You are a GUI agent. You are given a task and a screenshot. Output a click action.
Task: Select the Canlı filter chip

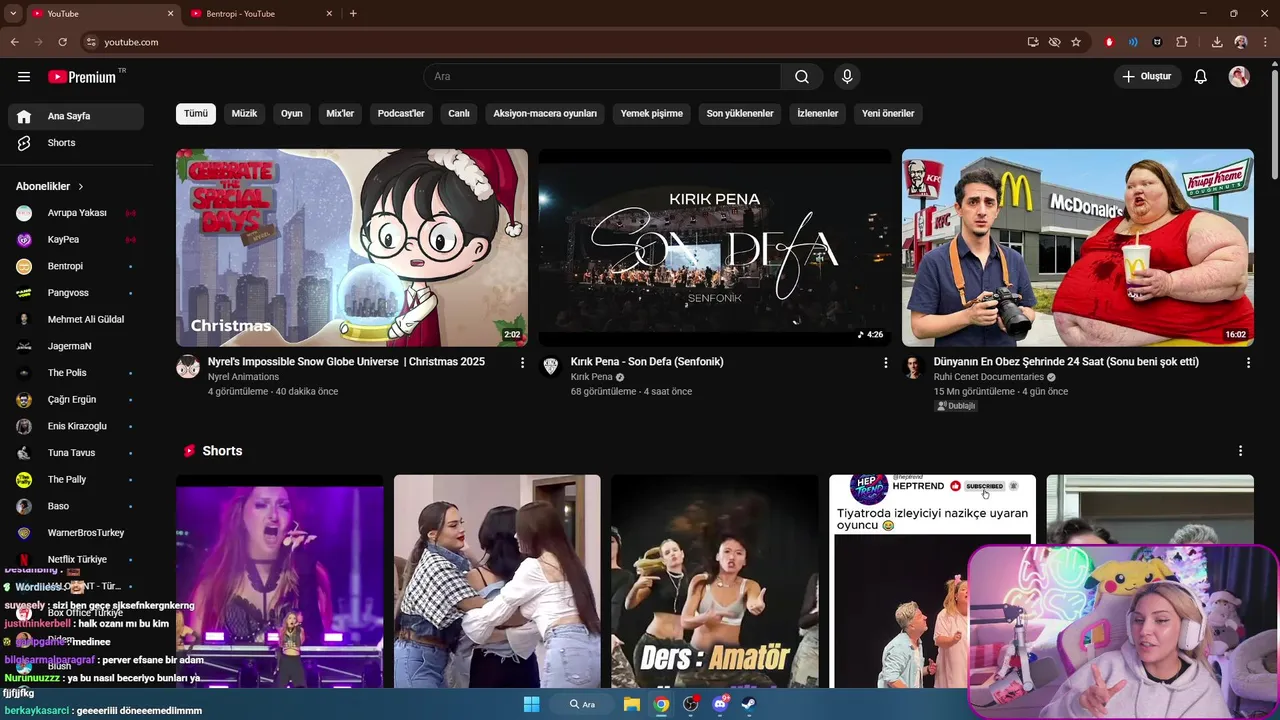459,113
